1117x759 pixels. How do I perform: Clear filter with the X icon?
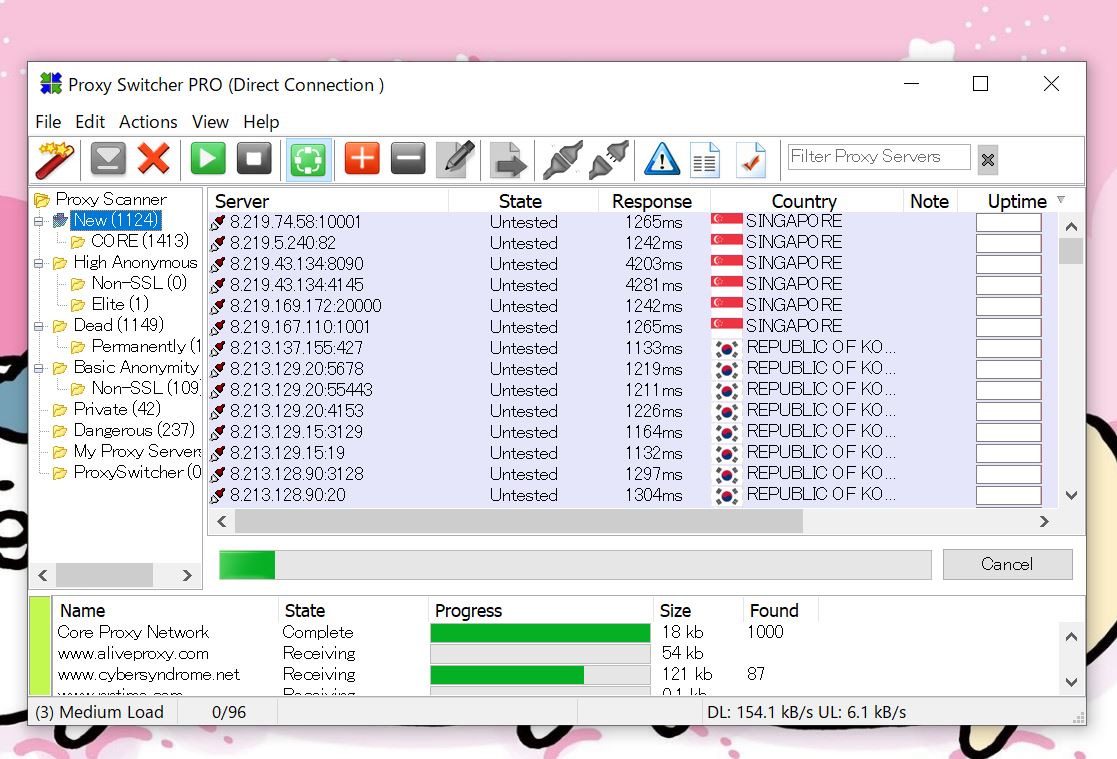pyautogui.click(x=987, y=160)
